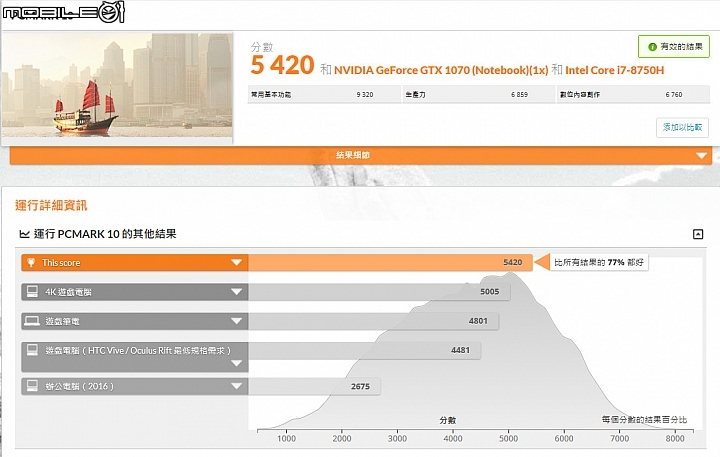Click the 比所有結果的 77% 都好 tooltip
The width and height of the screenshot is (720, 457).
coord(599,263)
